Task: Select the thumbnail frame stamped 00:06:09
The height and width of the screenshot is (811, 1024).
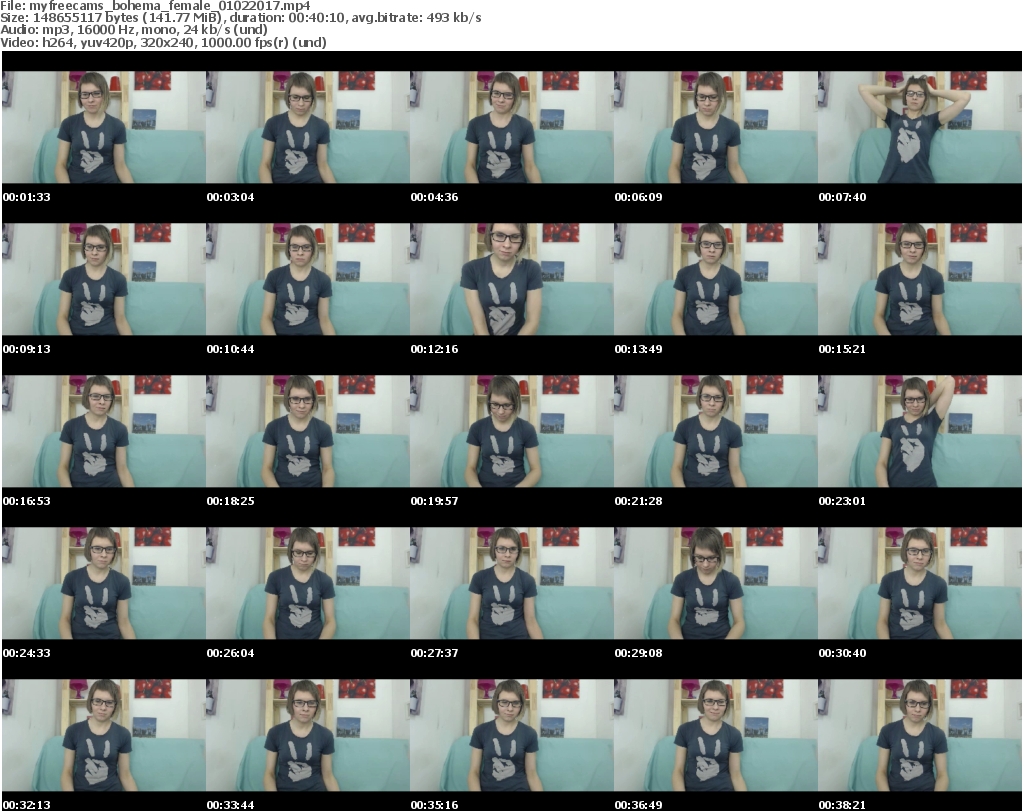Action: [716, 127]
